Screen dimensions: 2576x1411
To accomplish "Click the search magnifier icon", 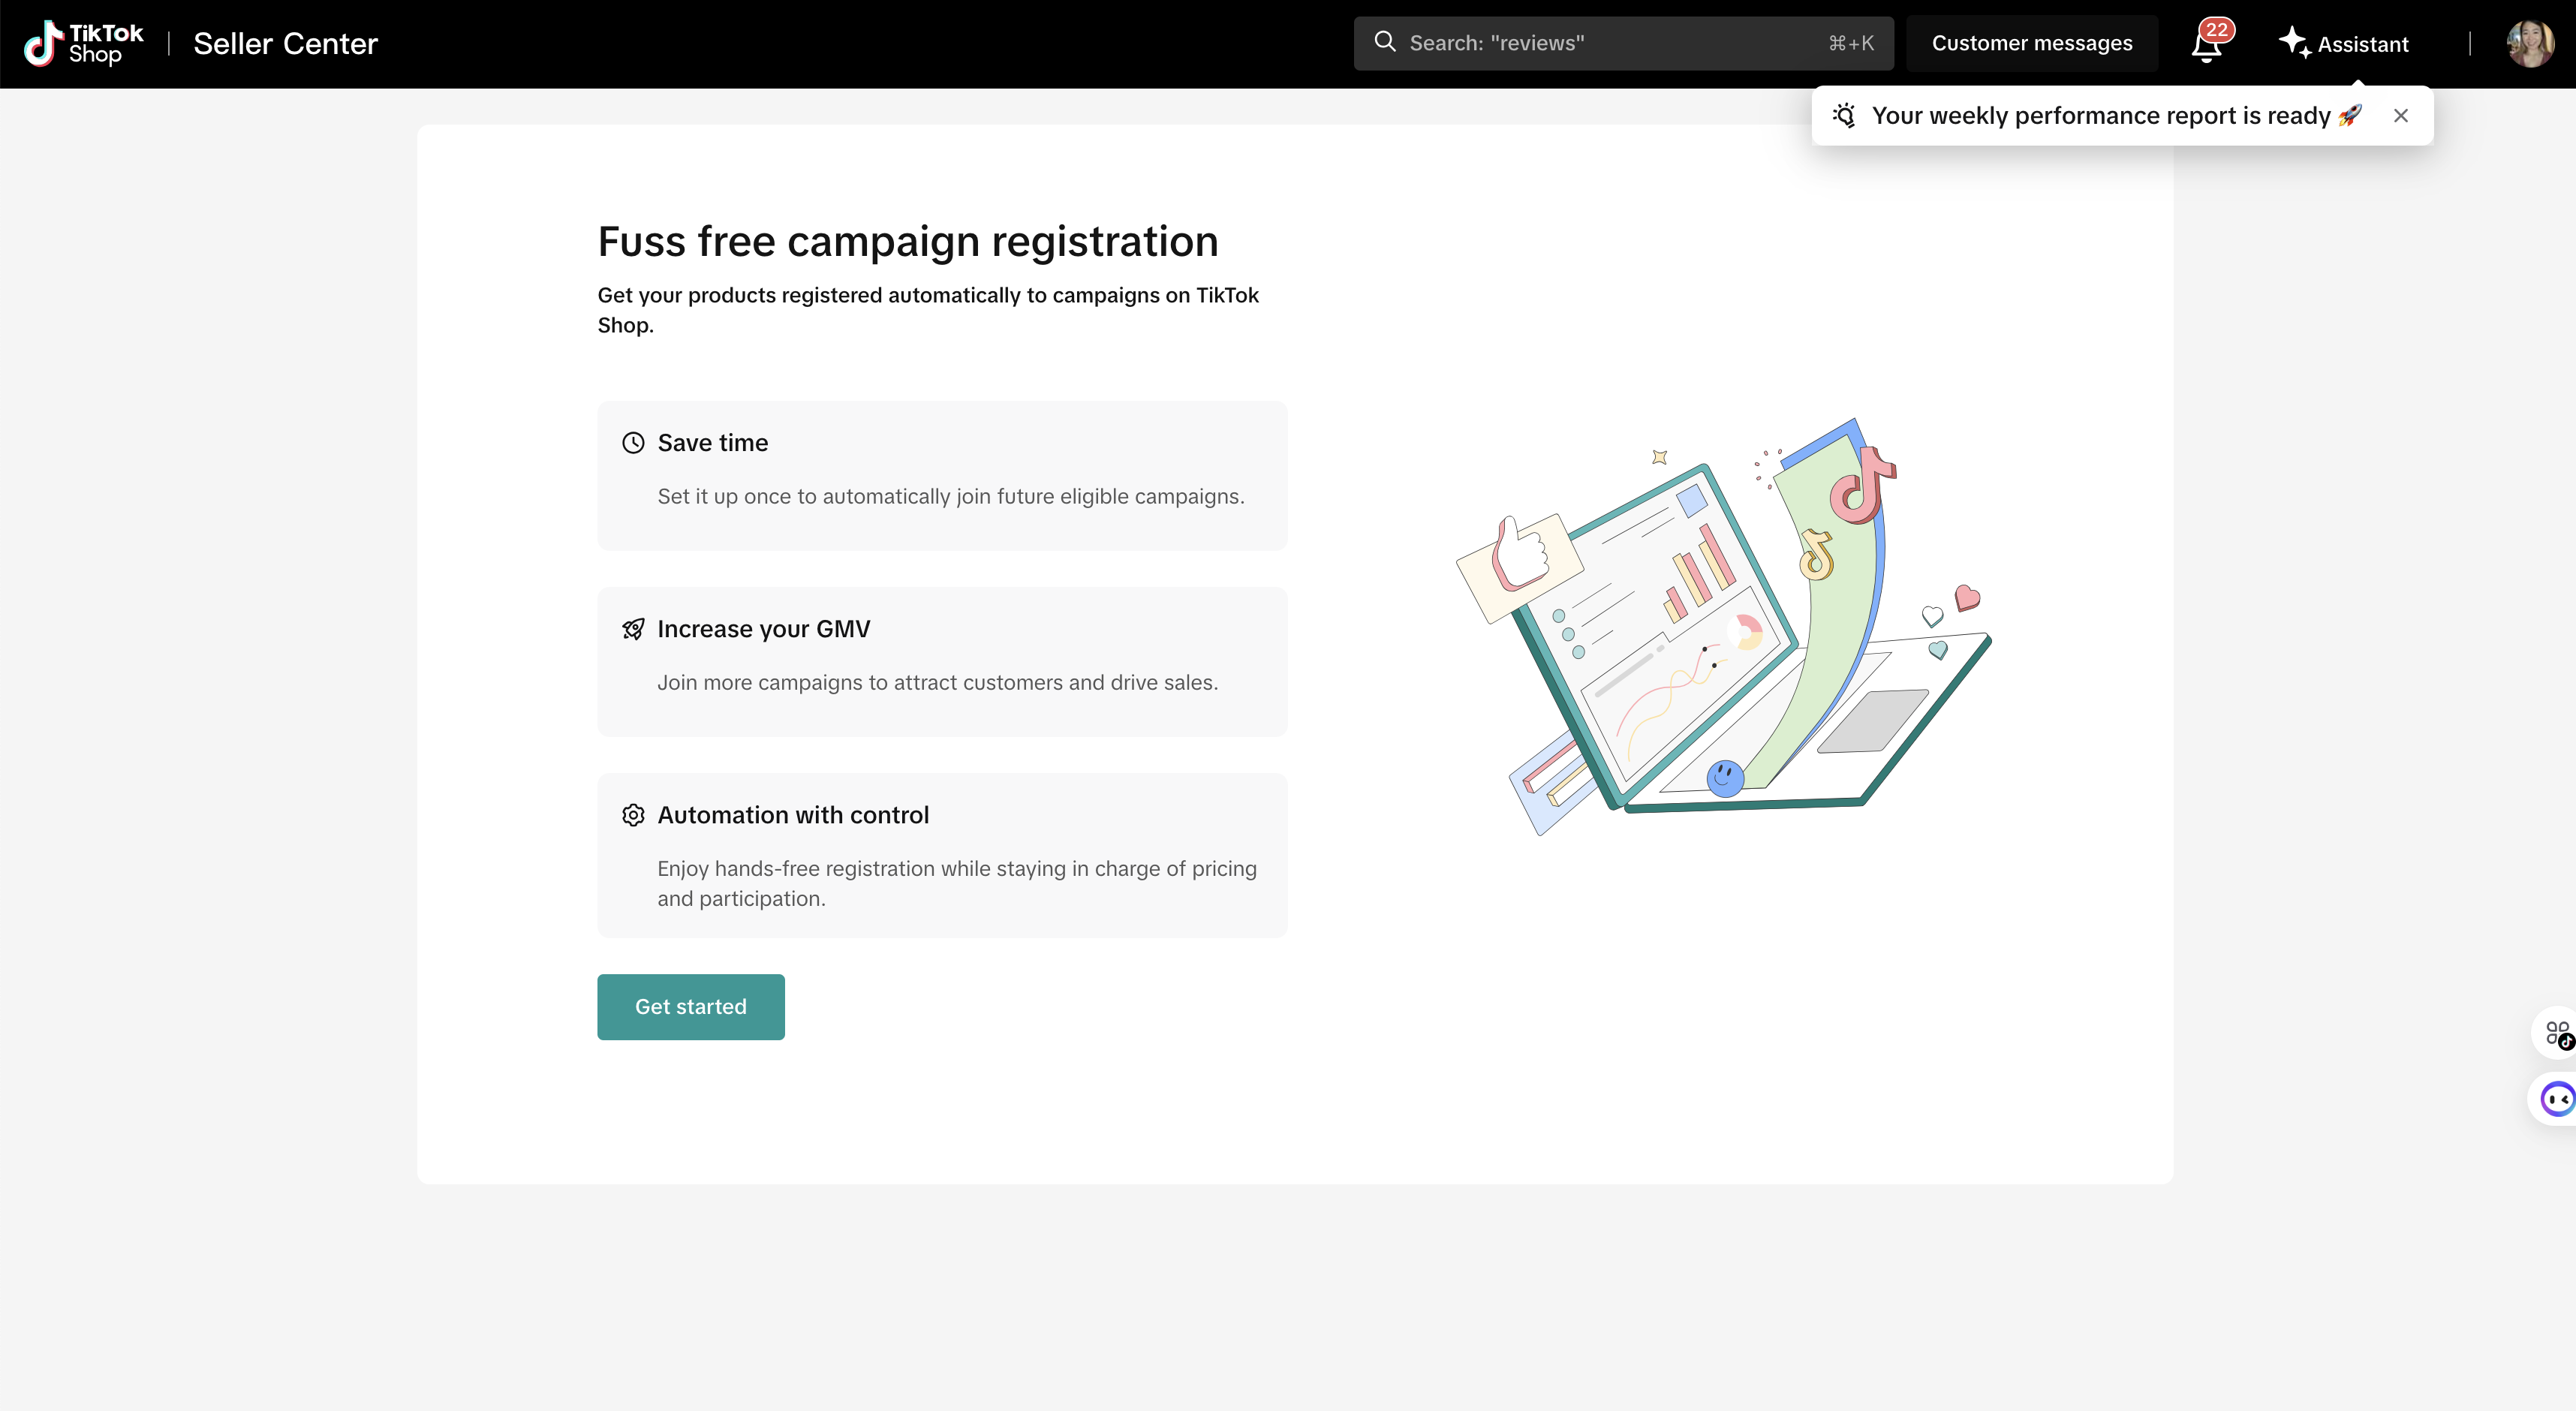I will [1384, 42].
